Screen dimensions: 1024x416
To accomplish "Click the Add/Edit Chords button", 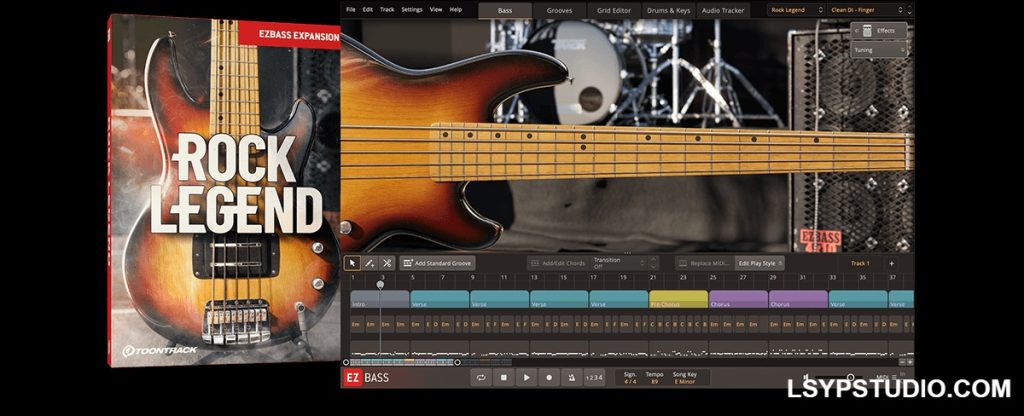I will click(x=556, y=263).
